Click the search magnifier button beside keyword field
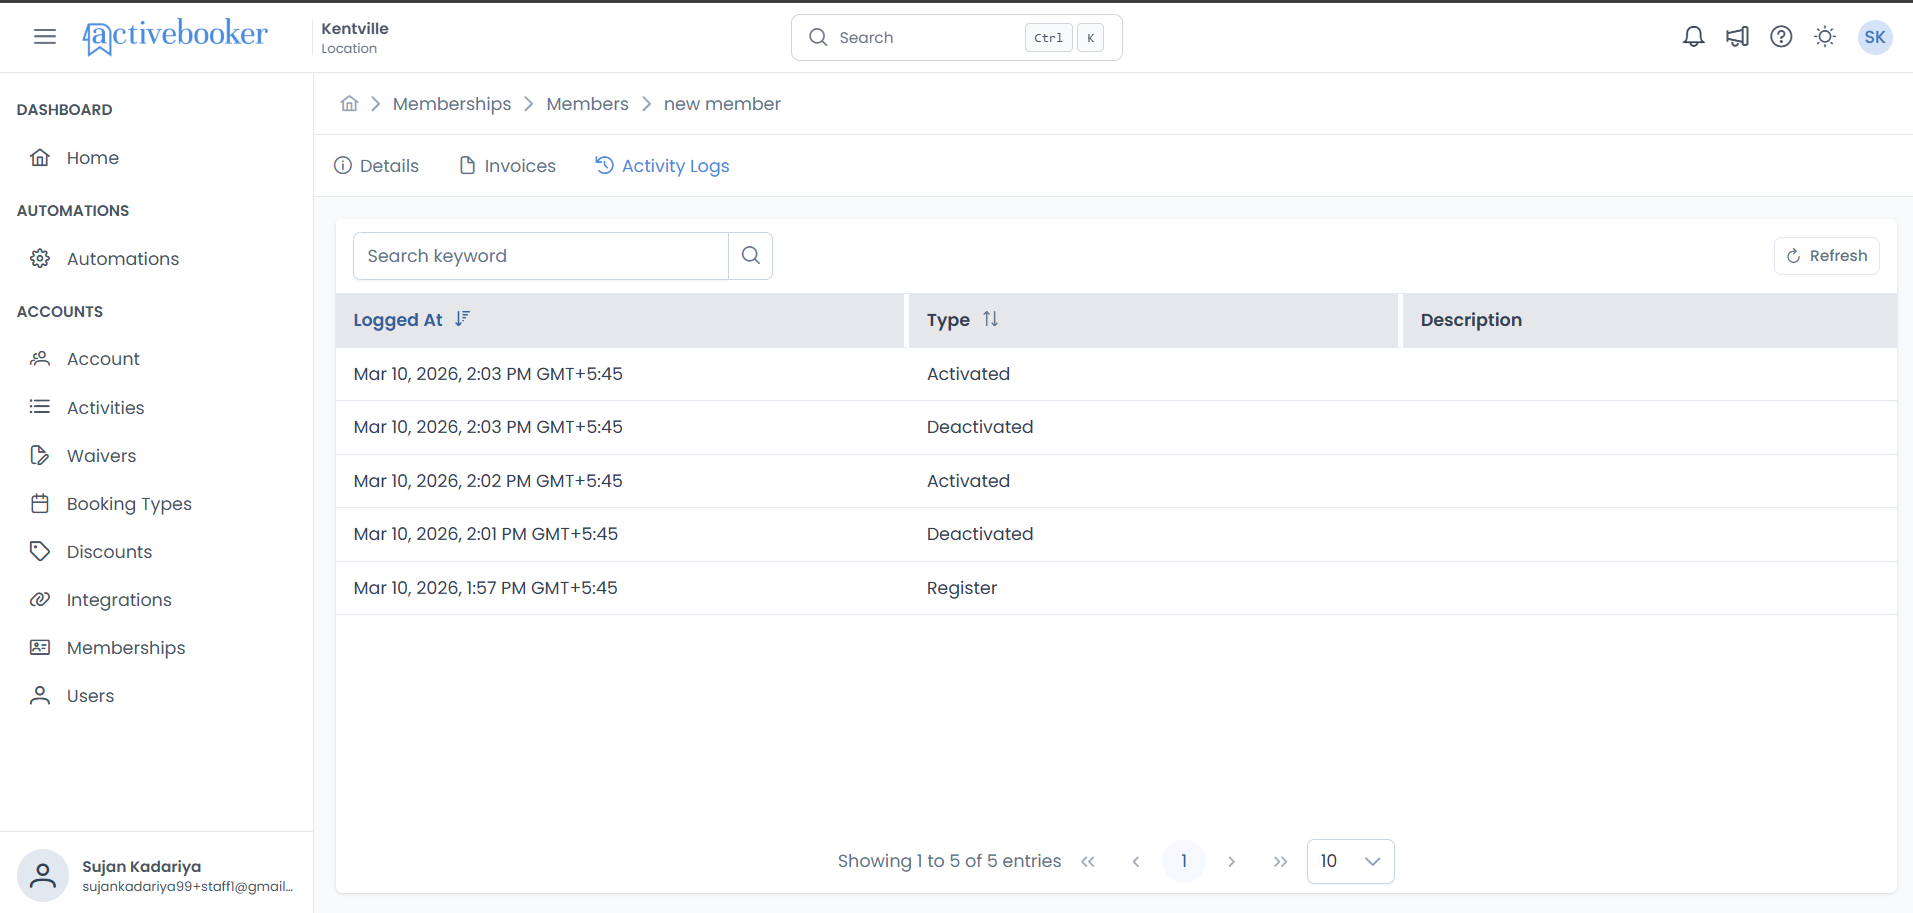This screenshot has width=1913, height=913. pos(750,256)
